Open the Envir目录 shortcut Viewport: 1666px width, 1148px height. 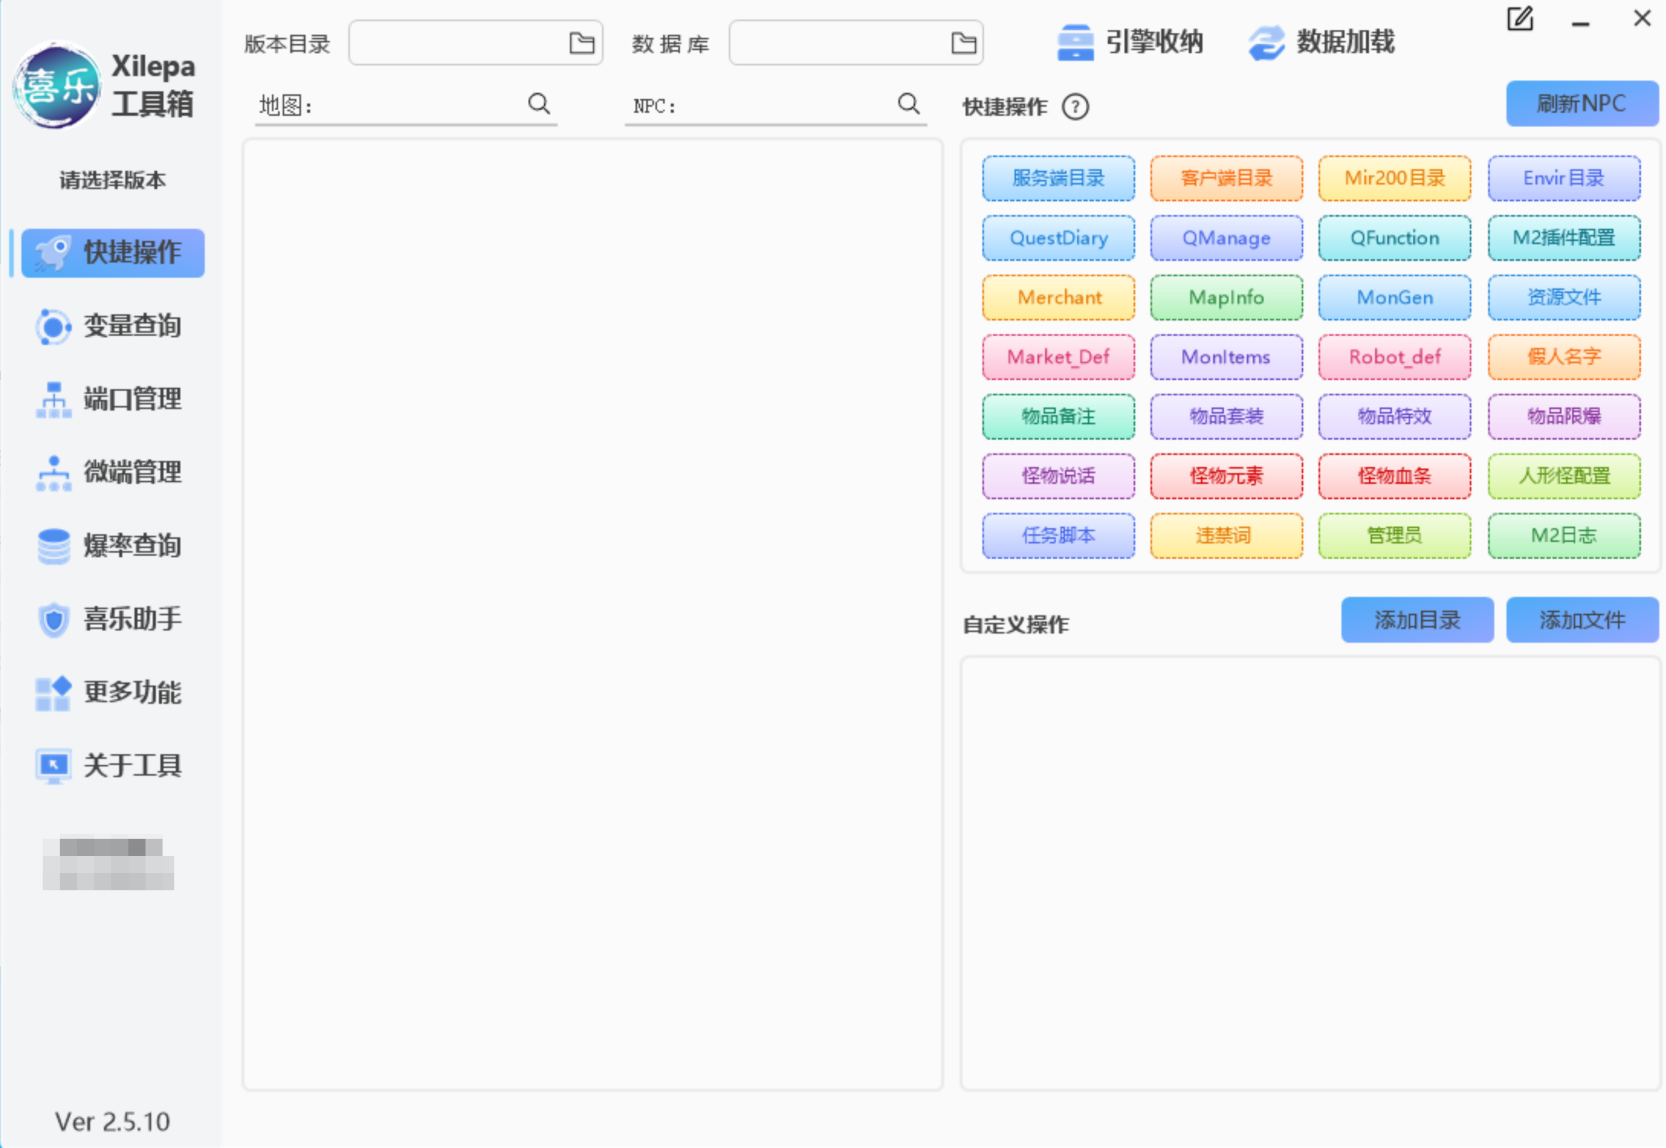(x=1564, y=178)
